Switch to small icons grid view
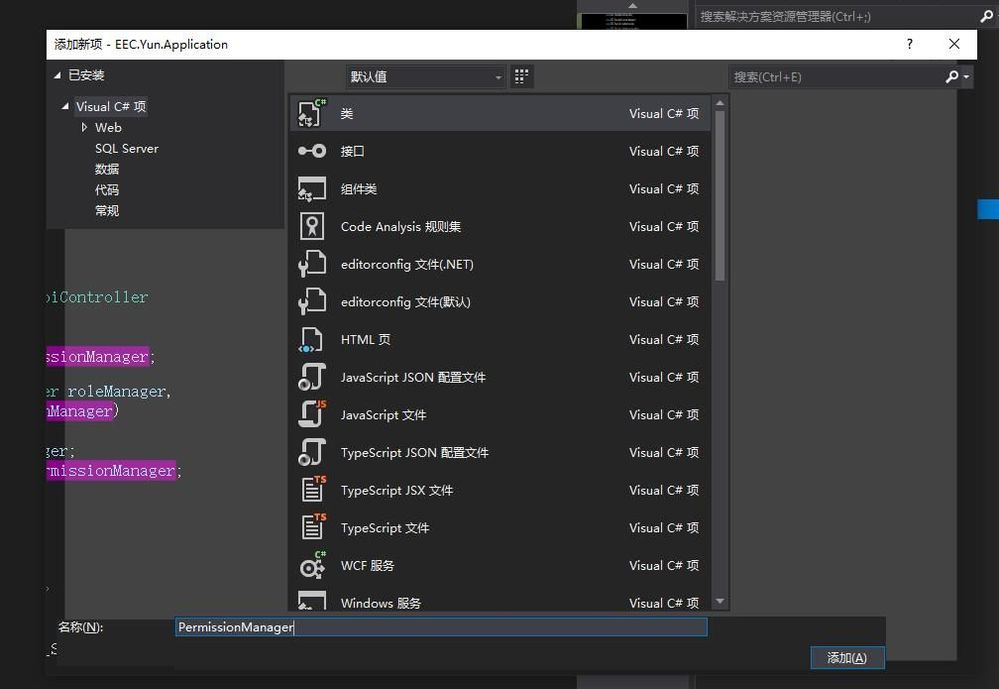Screen dimensions: 999x689 coord(521,77)
